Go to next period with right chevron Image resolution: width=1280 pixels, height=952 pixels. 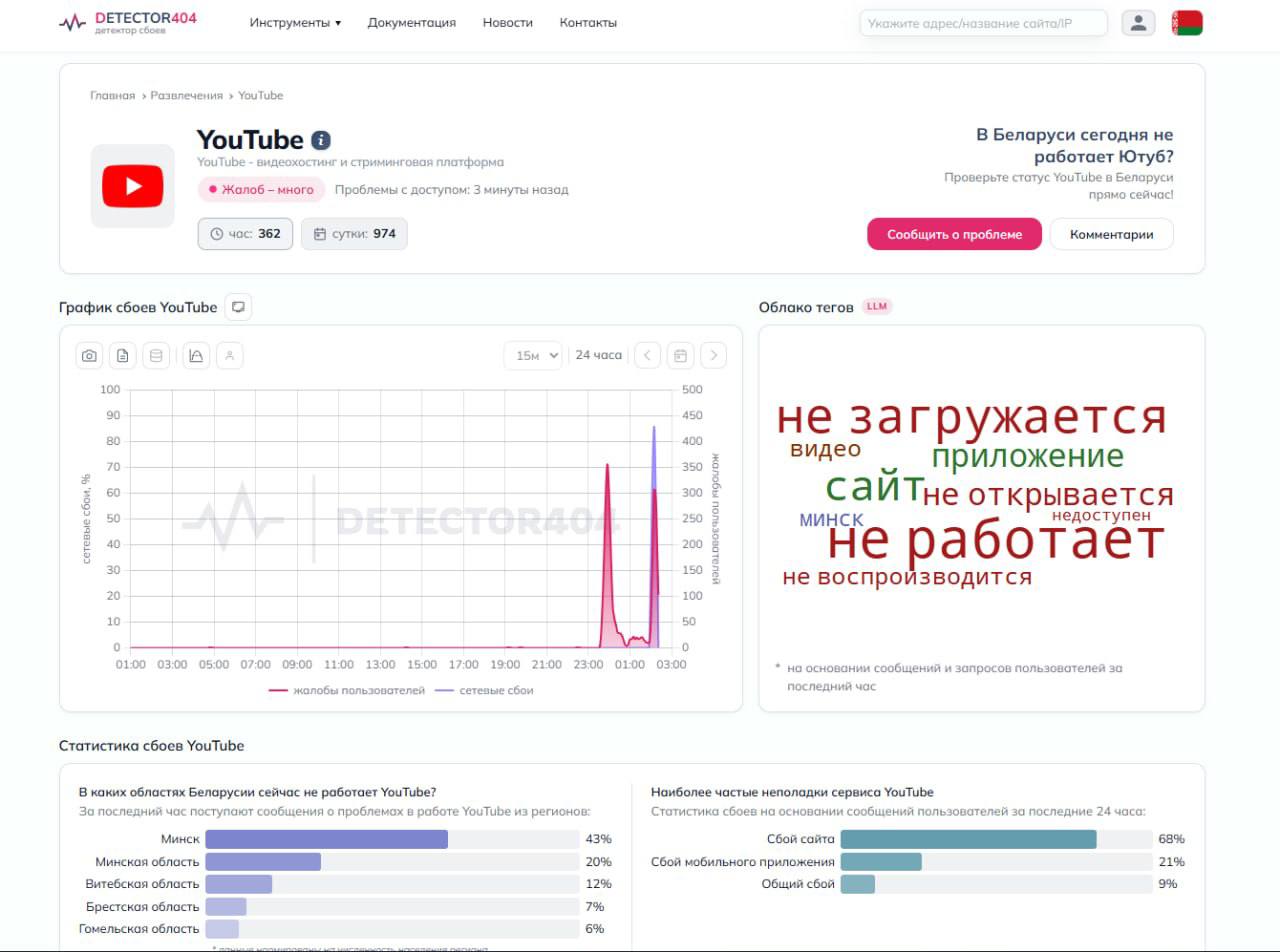click(x=713, y=355)
